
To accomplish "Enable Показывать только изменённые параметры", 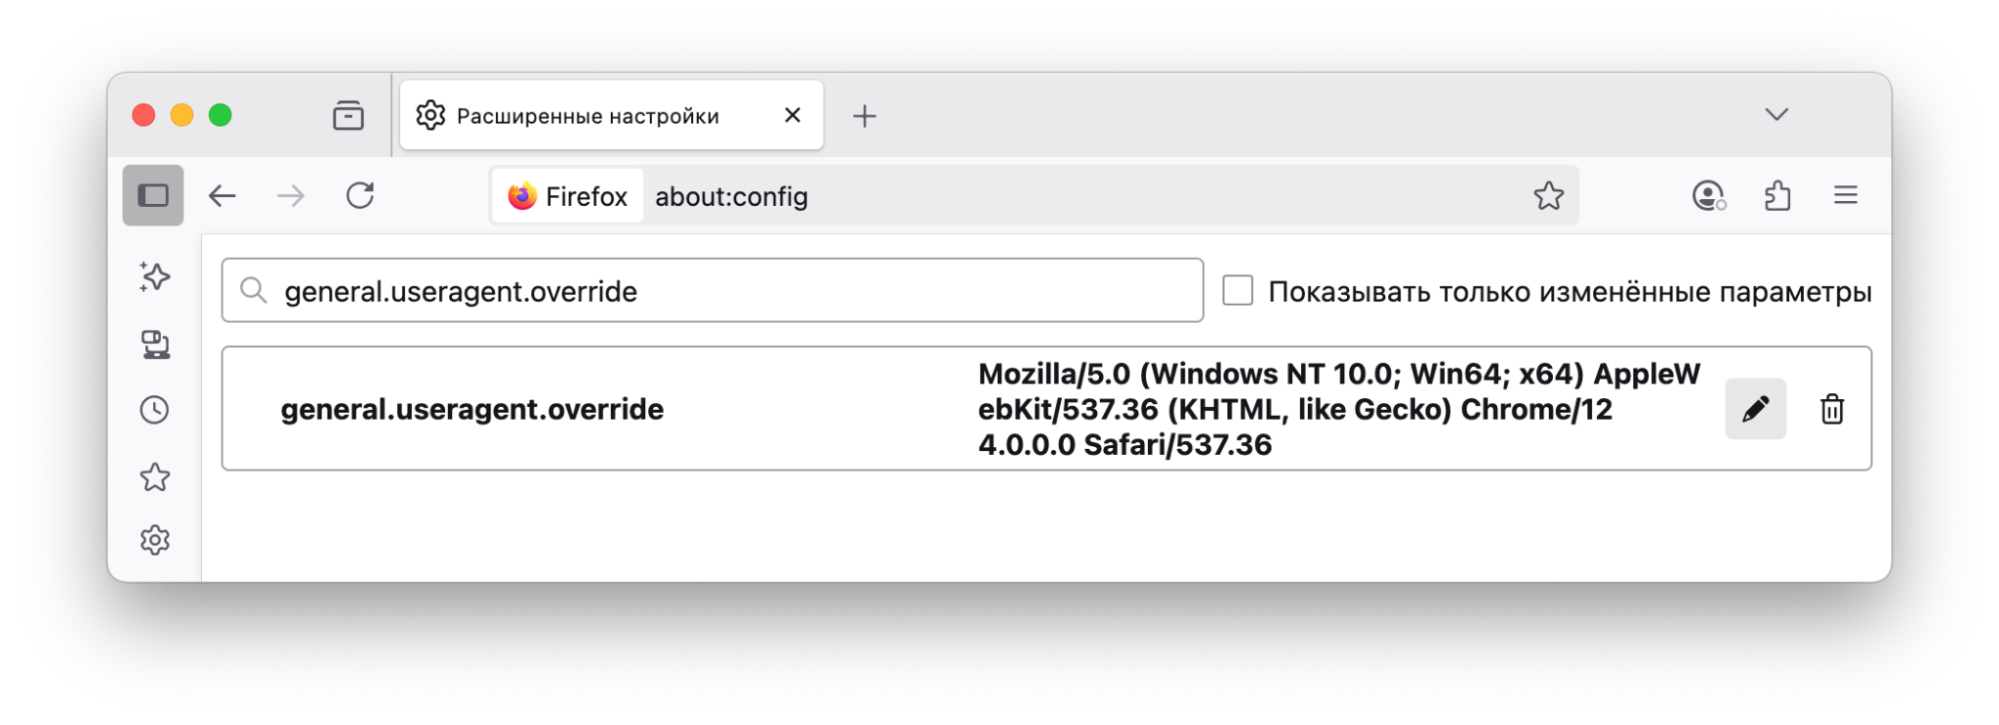I will coord(1238,290).
